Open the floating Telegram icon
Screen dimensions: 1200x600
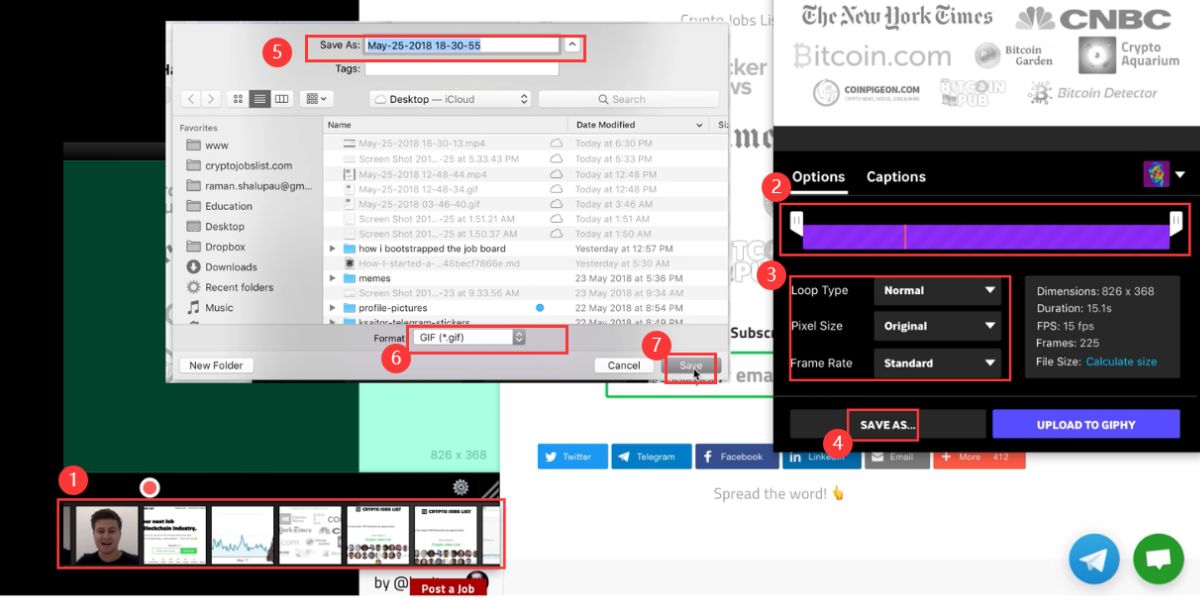(1094, 558)
